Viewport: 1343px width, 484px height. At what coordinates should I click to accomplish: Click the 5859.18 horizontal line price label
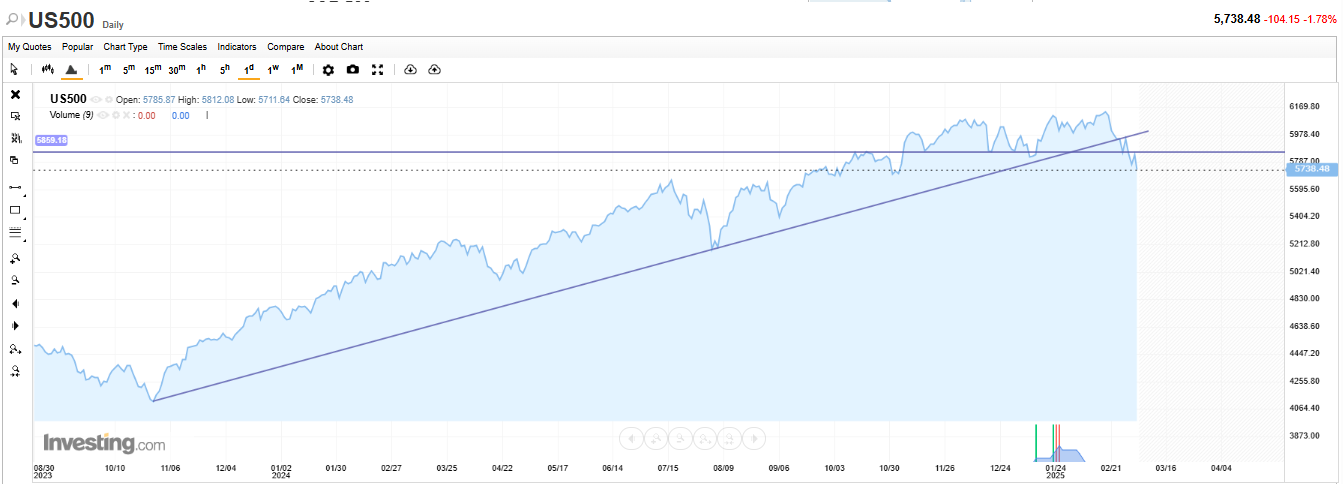51,141
